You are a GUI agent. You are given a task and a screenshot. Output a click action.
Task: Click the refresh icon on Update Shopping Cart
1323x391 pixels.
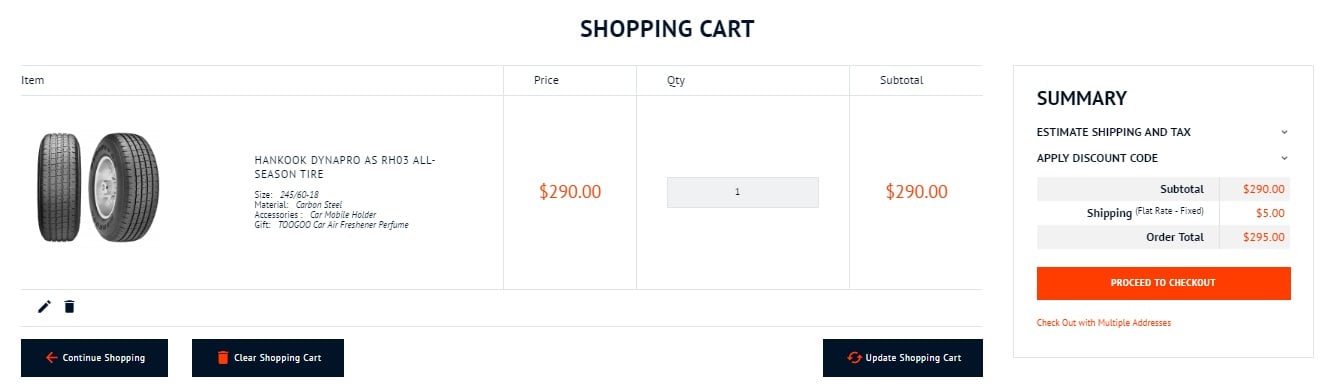854,358
